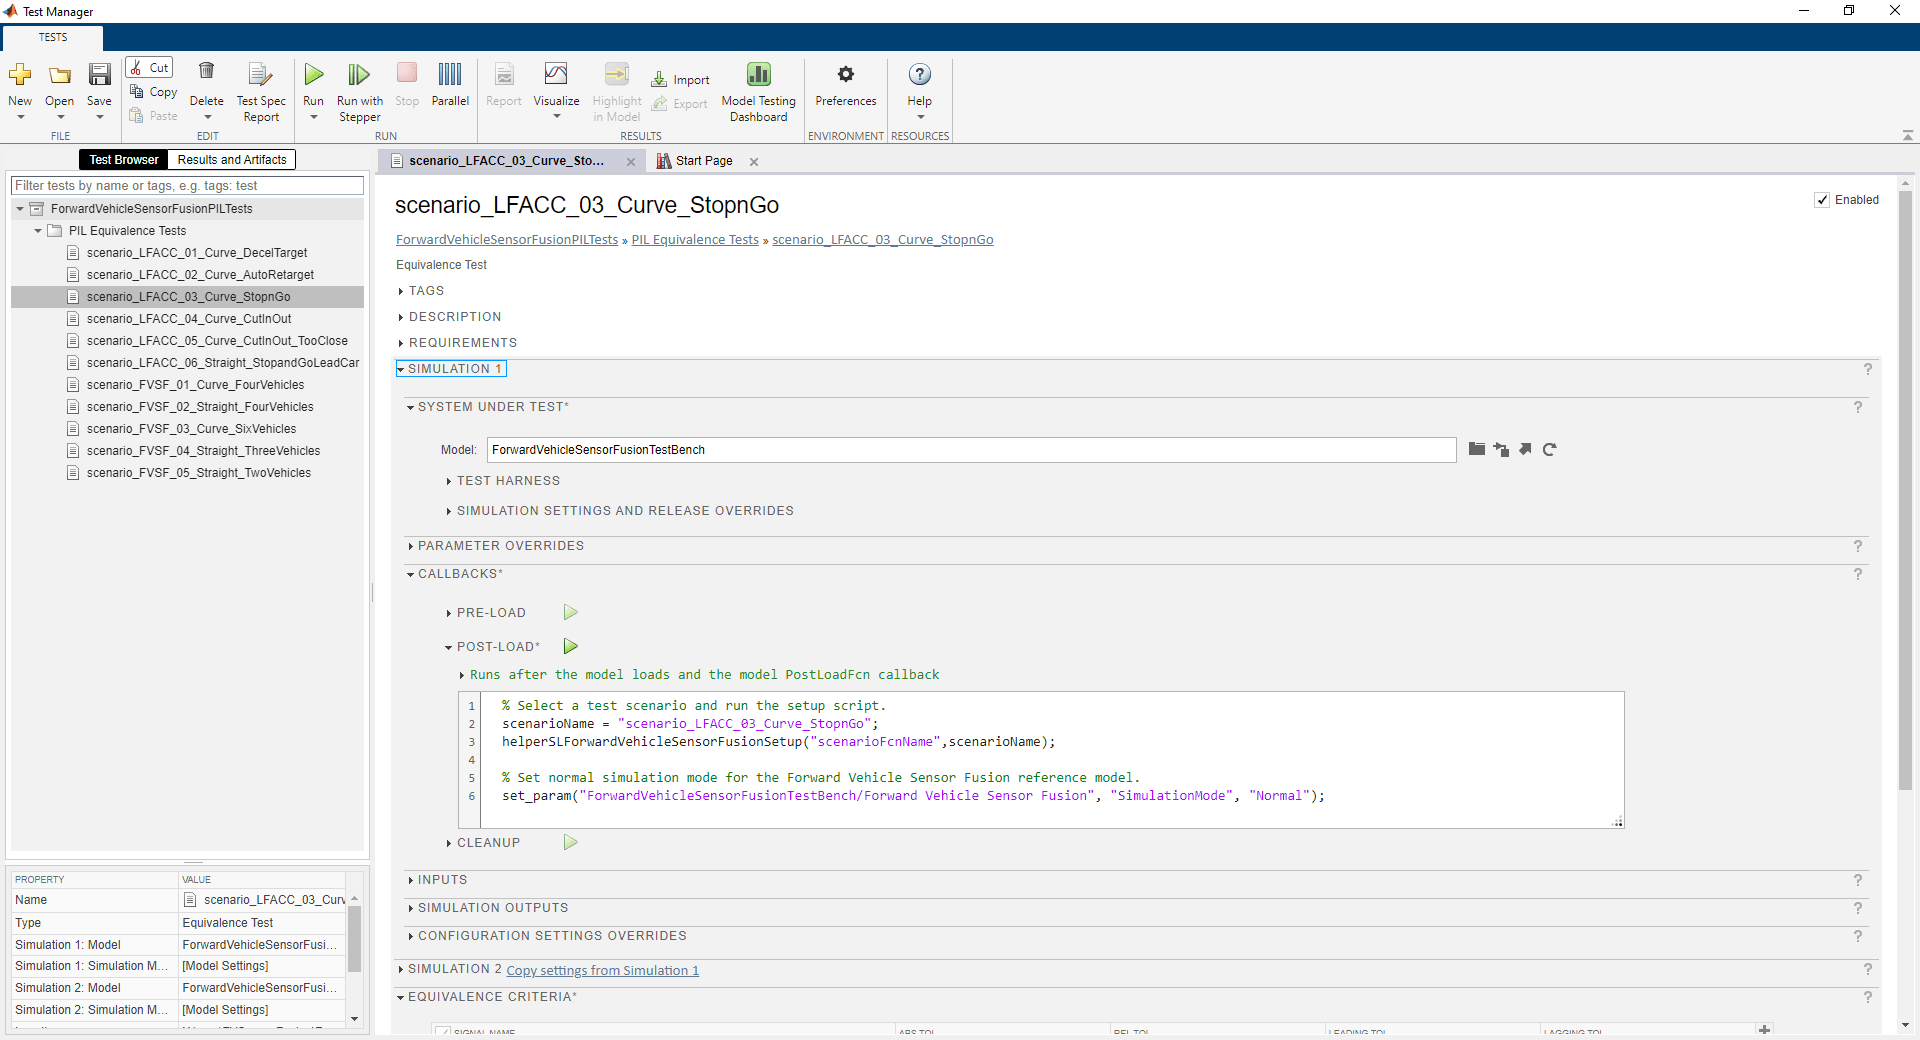Run the POST-LOAD callback play icon
The height and width of the screenshot is (1040, 1920).
pos(570,647)
